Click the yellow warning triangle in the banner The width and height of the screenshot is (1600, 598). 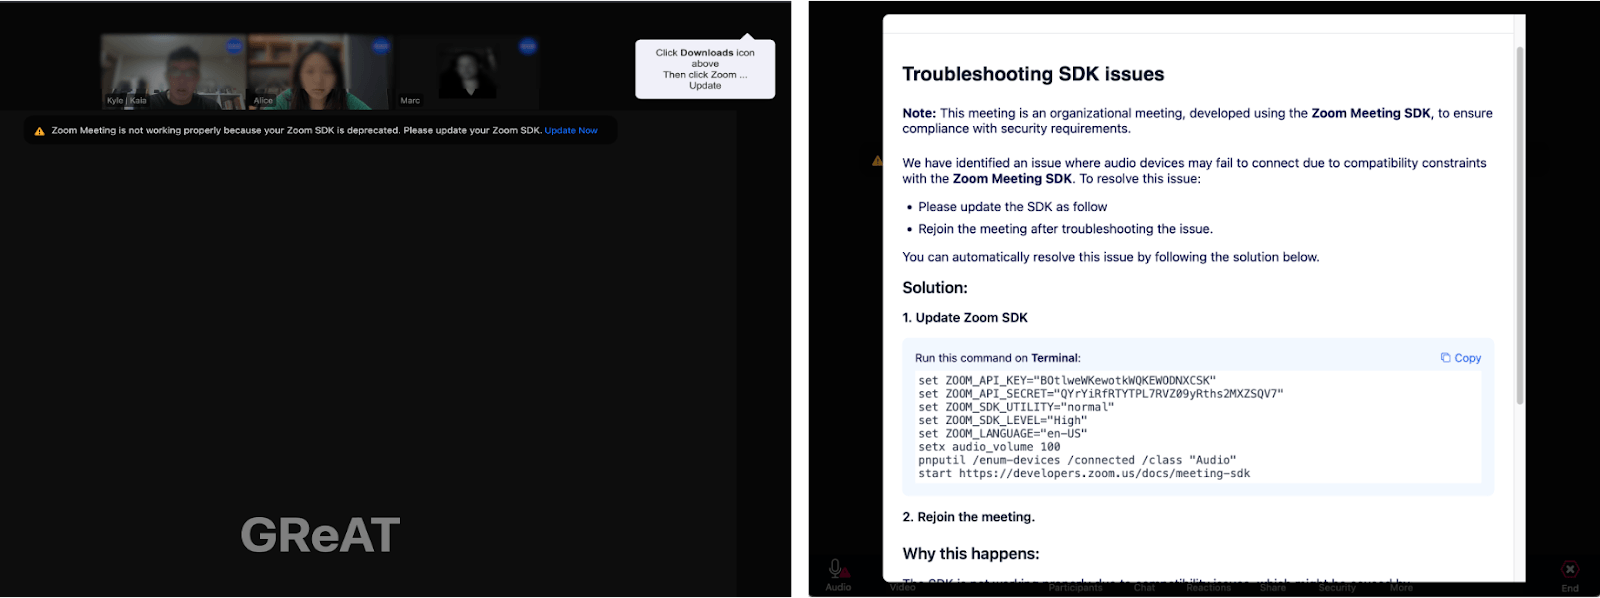click(39, 131)
